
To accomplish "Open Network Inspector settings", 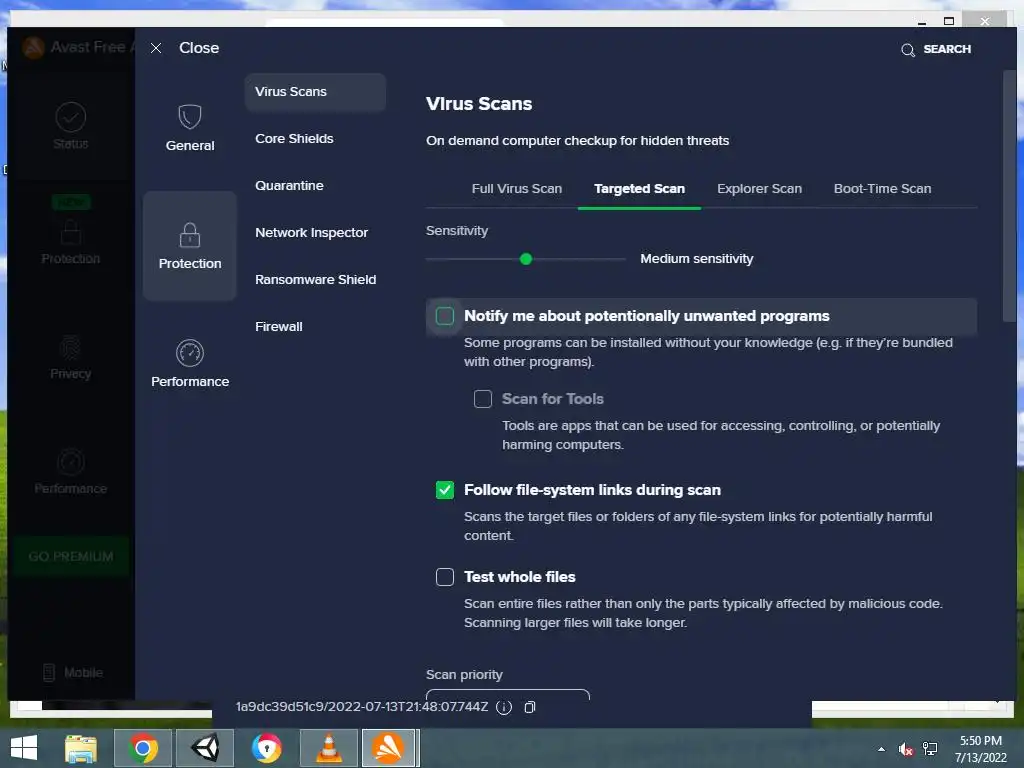I will point(312,233).
